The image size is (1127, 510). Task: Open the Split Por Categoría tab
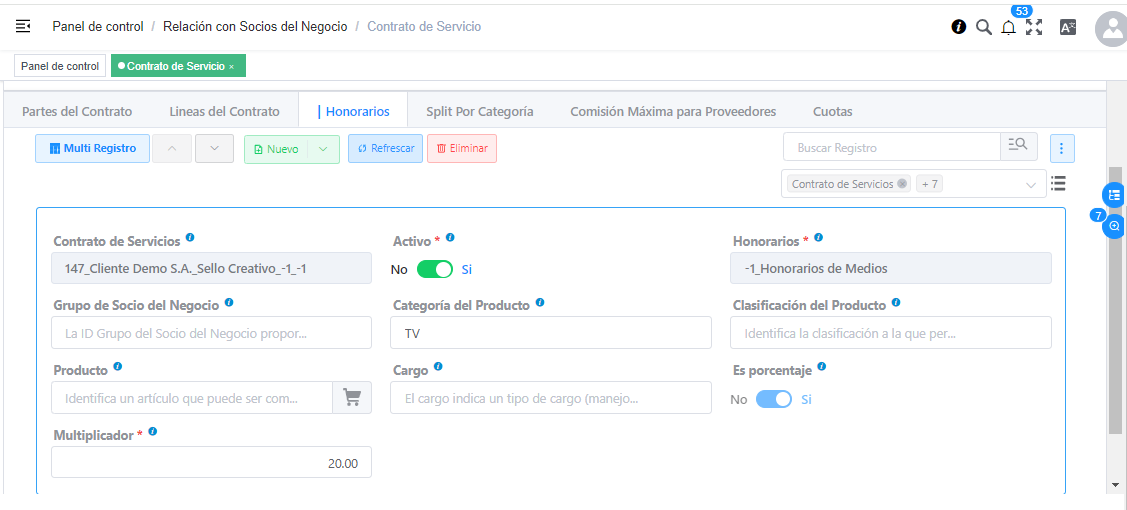(479, 112)
